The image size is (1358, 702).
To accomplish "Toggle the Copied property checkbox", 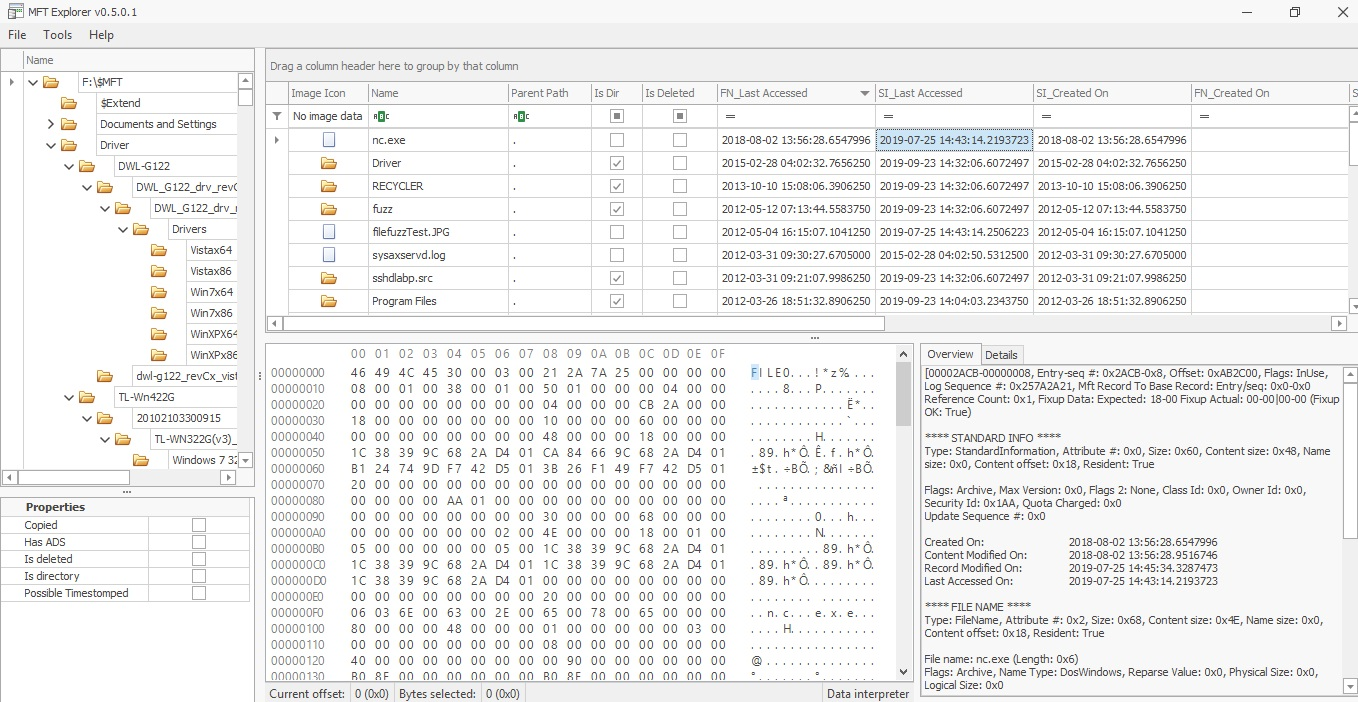I will pos(199,525).
